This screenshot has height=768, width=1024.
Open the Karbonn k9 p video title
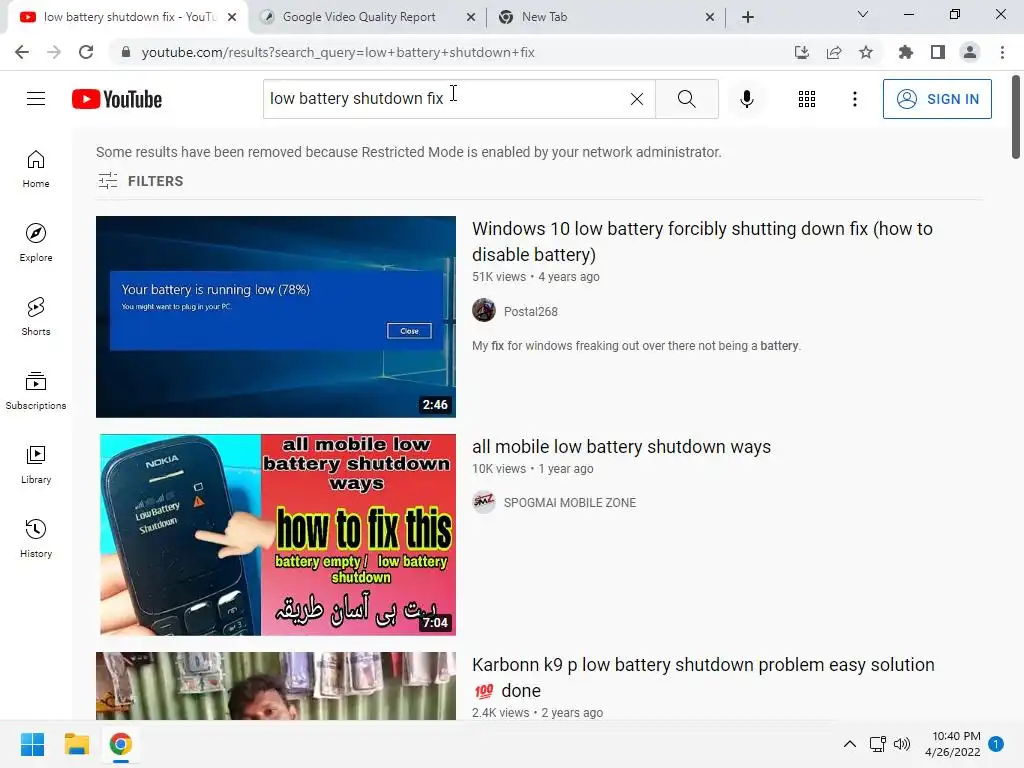[703, 677]
